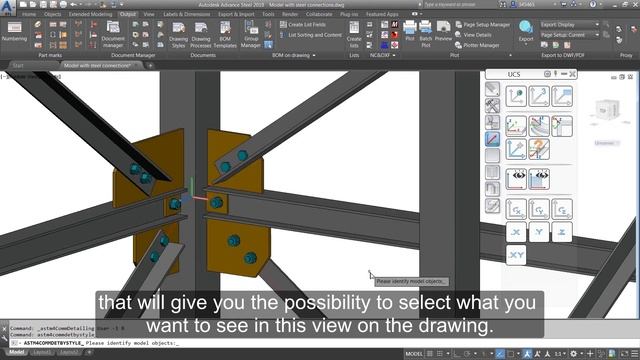Switch to the Export & Import ribbon tab
Image resolution: width=640 pixels, height=360 pixels.
(x=236, y=14)
